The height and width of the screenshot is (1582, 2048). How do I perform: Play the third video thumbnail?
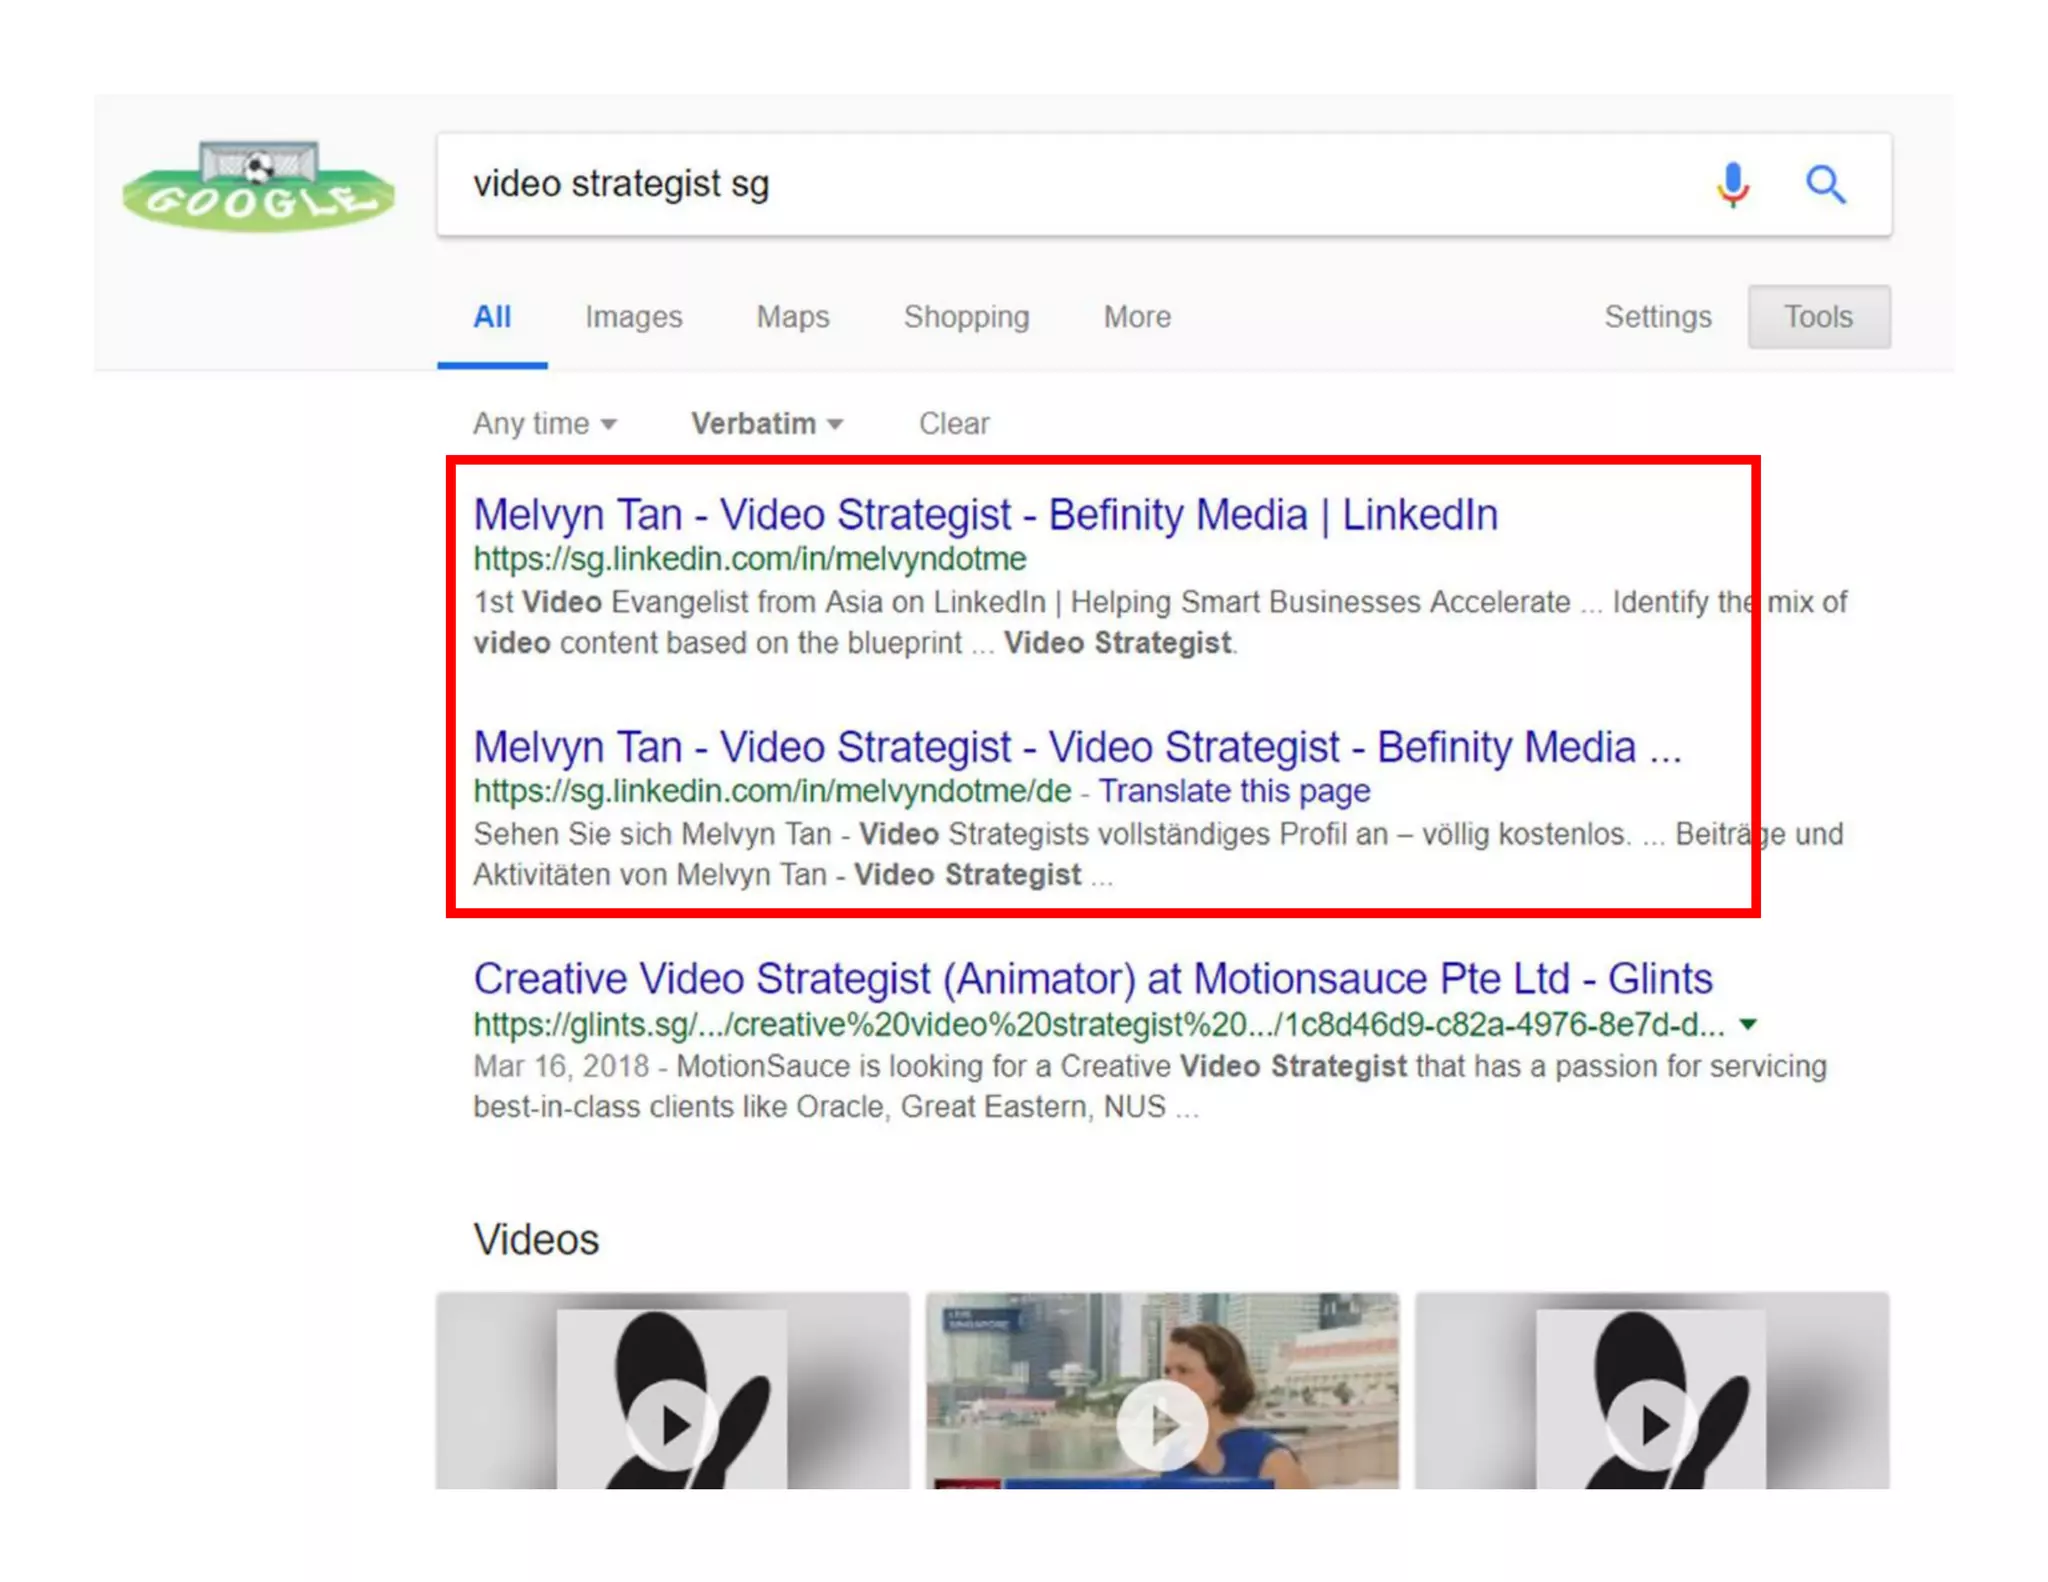tap(1651, 1423)
